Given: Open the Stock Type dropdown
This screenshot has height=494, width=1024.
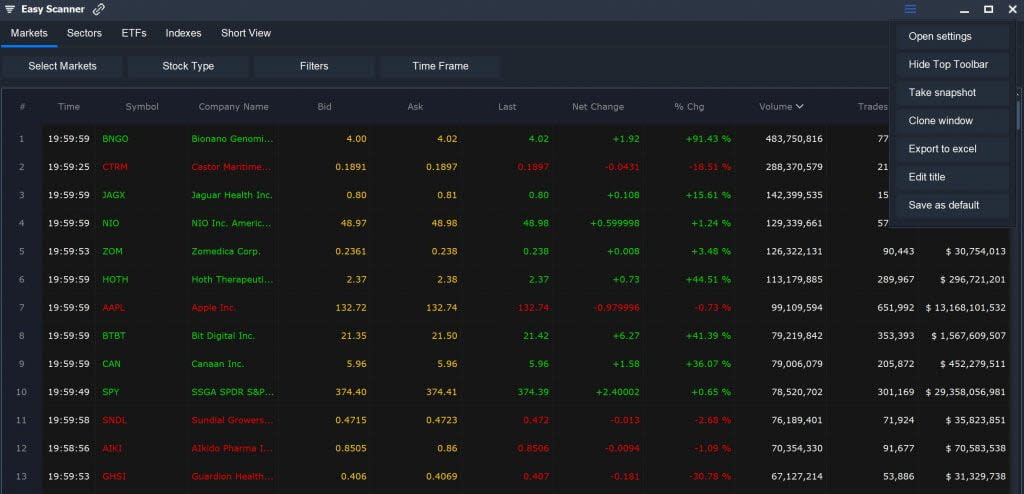Looking at the screenshot, I should click(188, 66).
